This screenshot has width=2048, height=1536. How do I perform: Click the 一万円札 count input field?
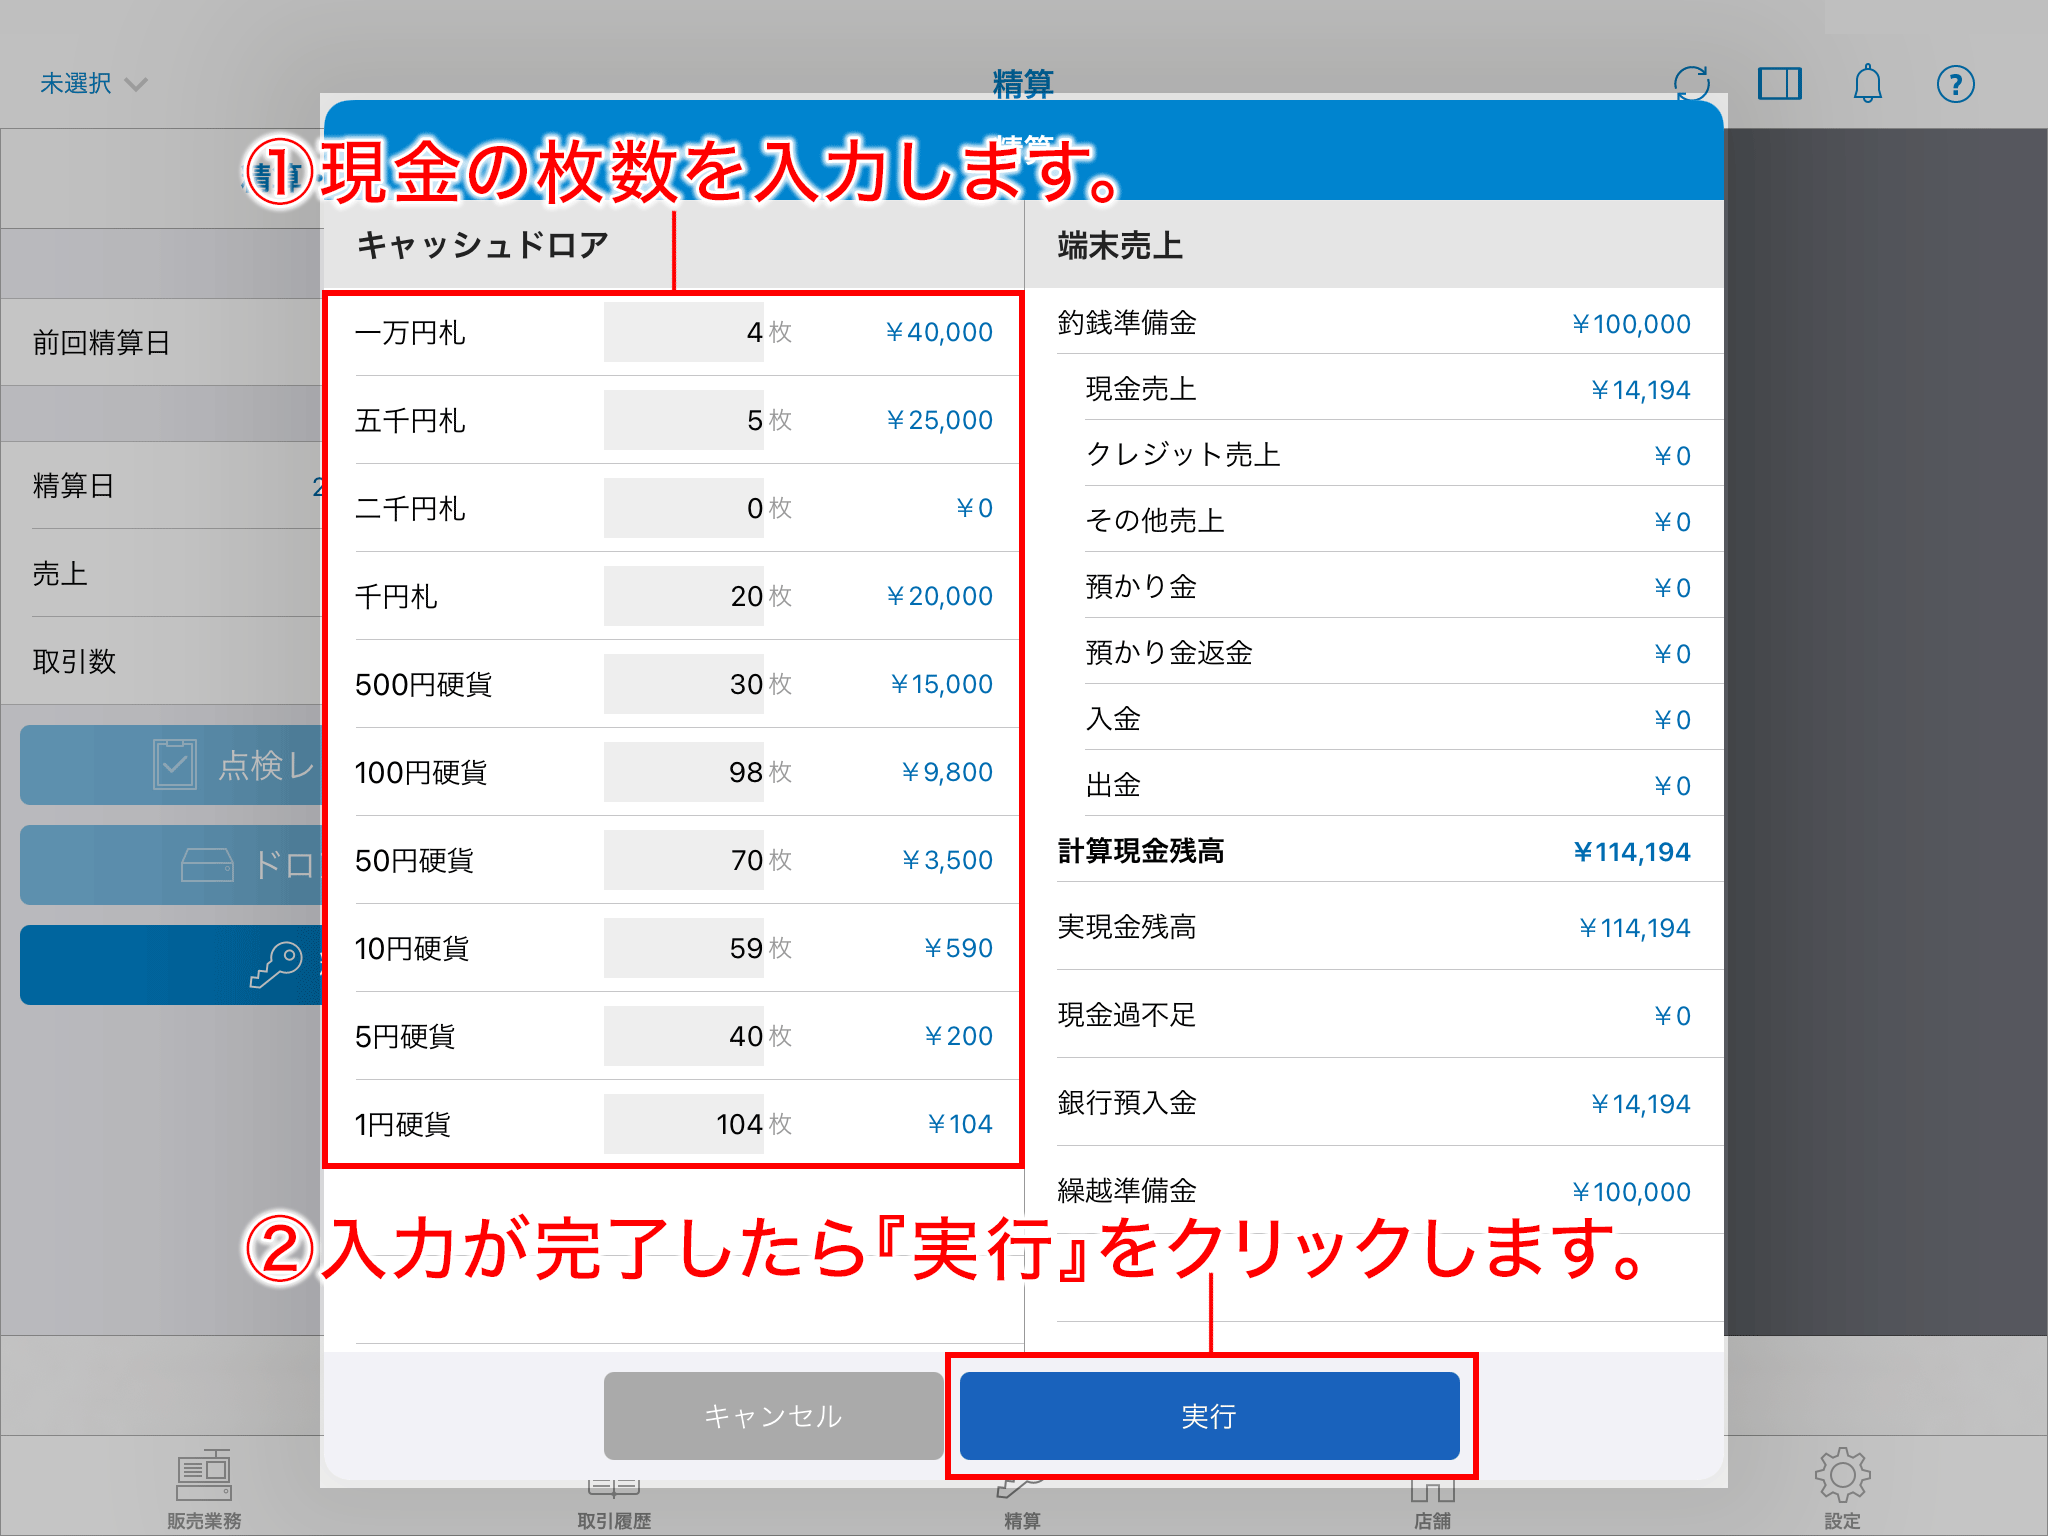tap(683, 333)
